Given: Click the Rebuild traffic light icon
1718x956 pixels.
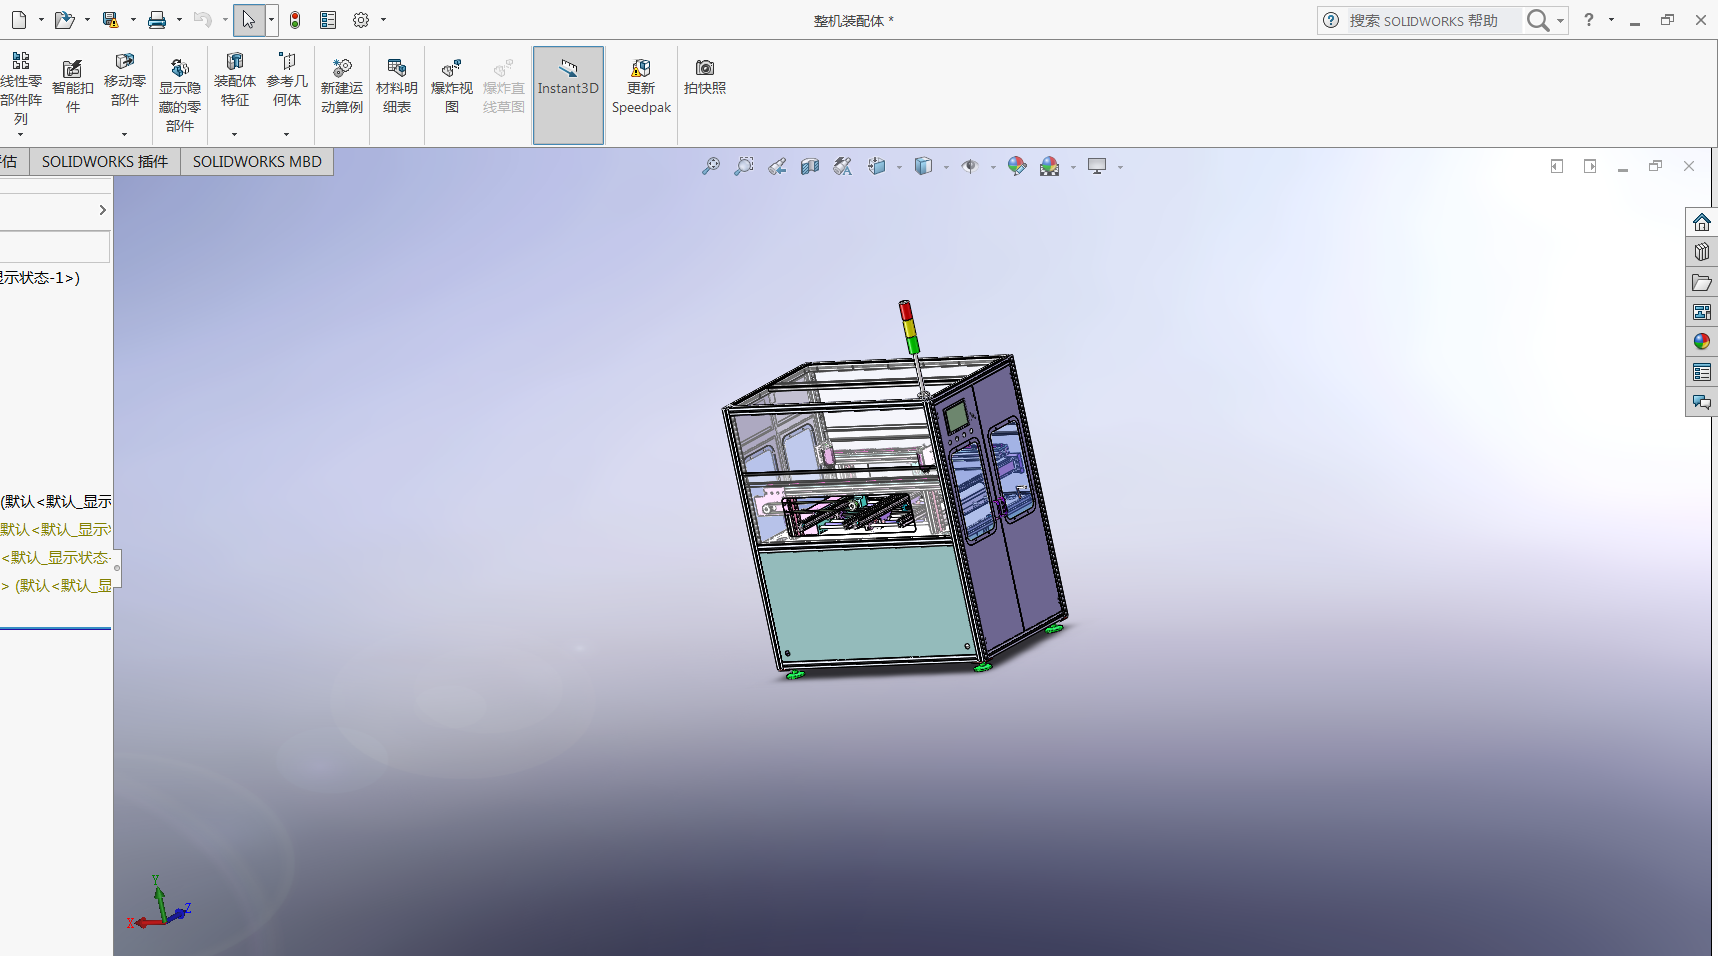Looking at the screenshot, I should tap(295, 20).
